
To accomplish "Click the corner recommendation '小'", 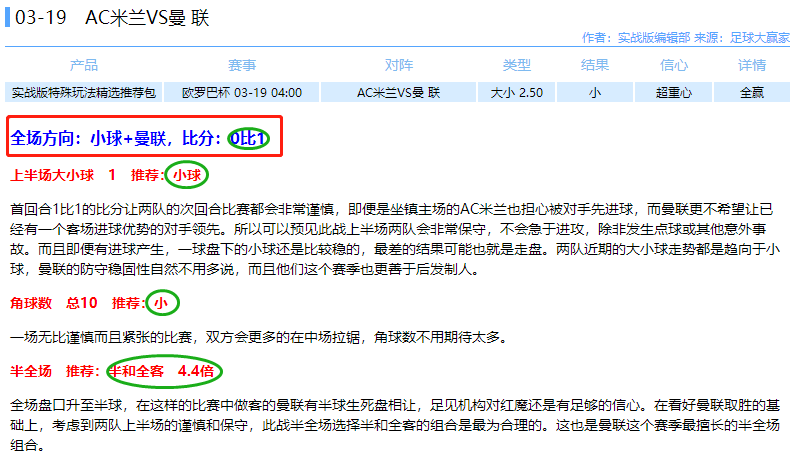I will 161,303.
